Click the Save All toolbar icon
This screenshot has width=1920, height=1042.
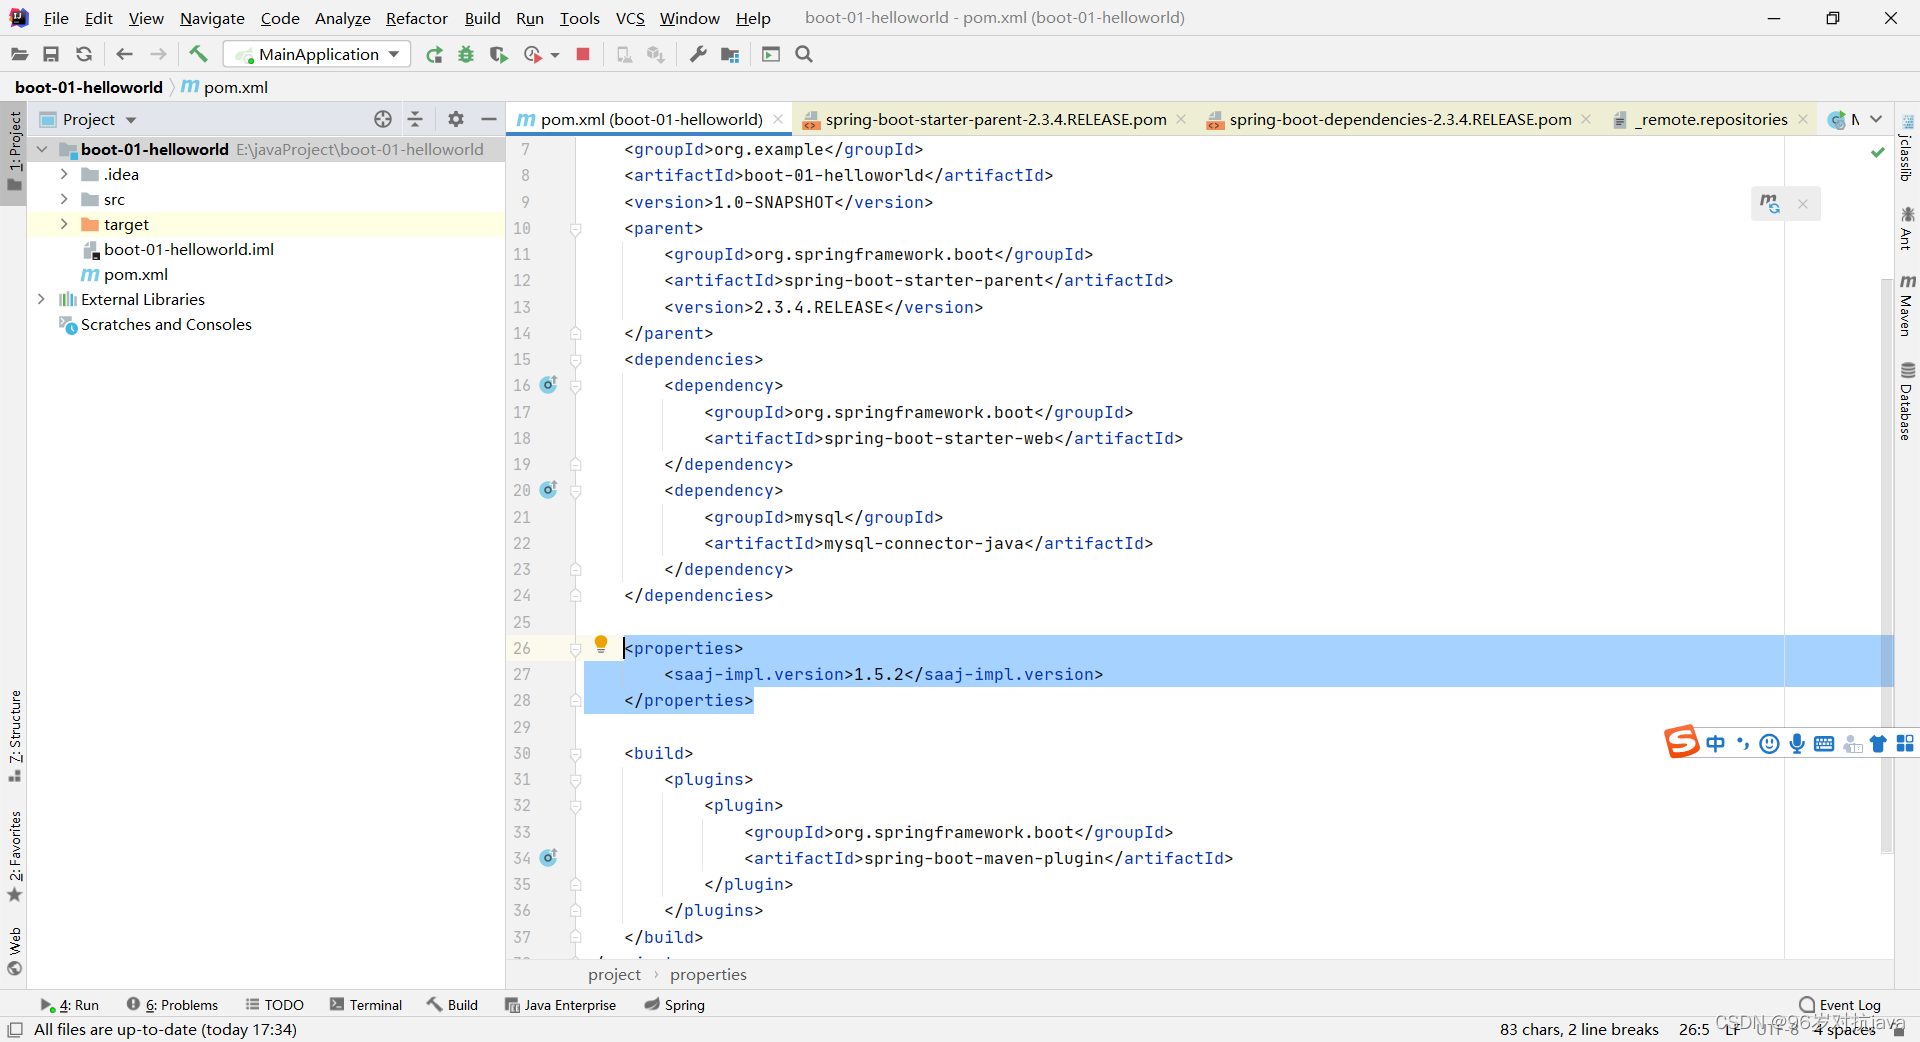tap(51, 54)
